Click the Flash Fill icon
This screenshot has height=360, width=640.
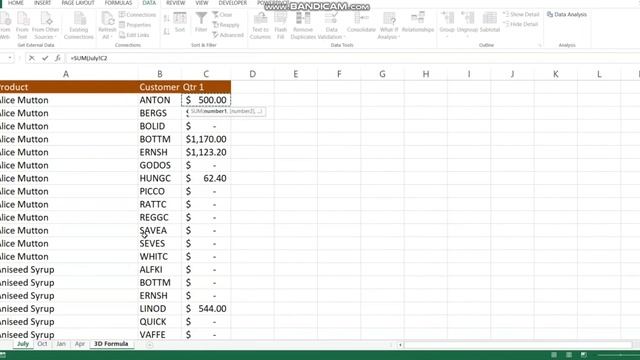280,25
